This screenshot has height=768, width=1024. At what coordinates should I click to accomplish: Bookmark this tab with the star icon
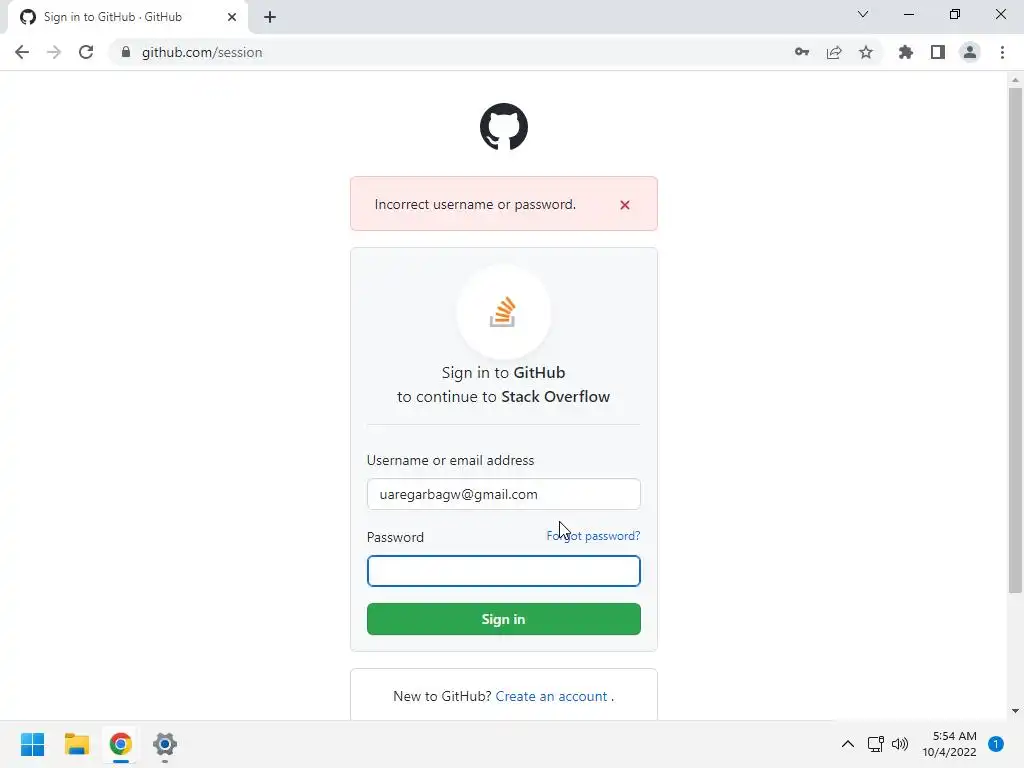866,52
